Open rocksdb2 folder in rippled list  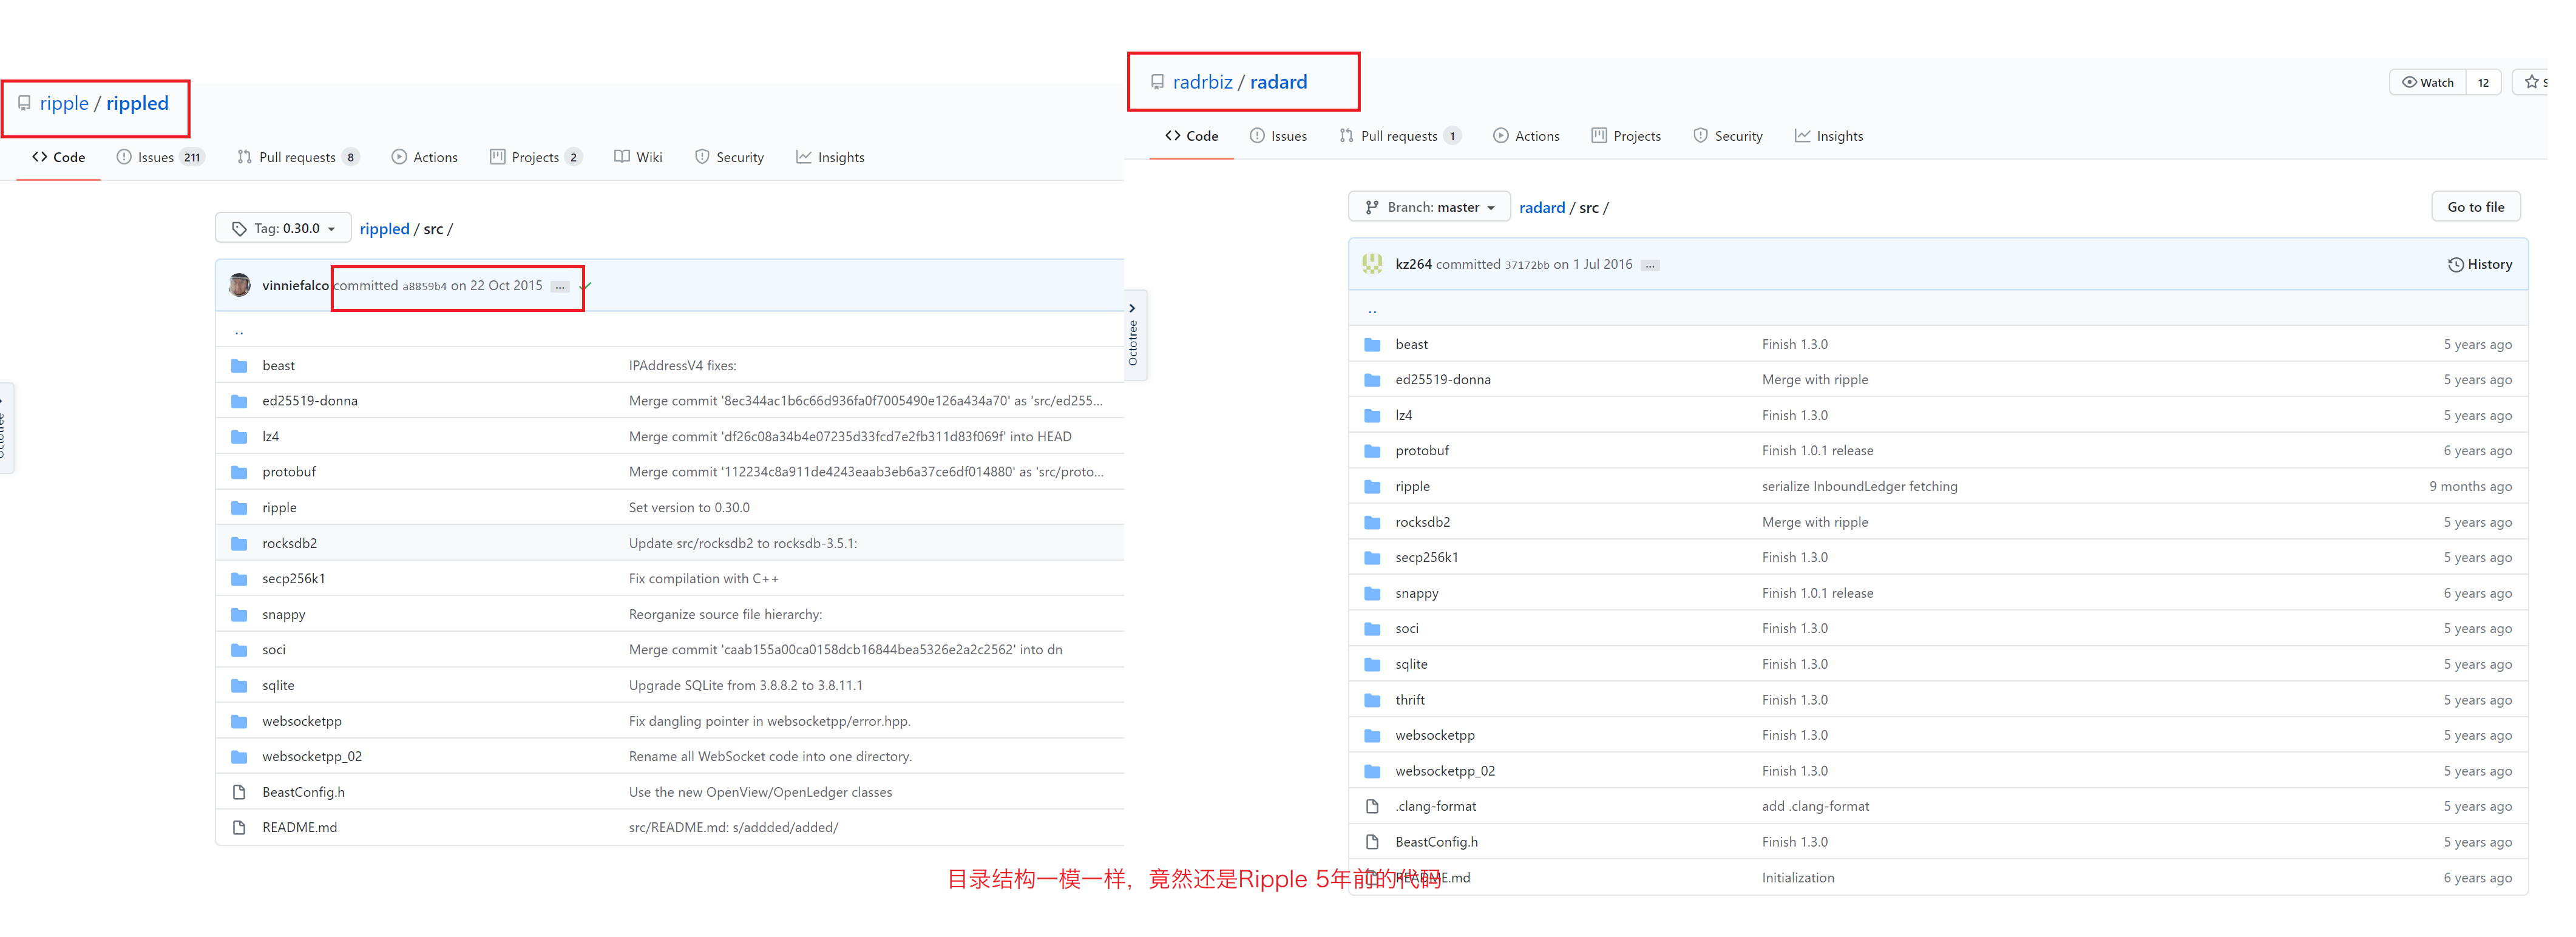click(290, 544)
